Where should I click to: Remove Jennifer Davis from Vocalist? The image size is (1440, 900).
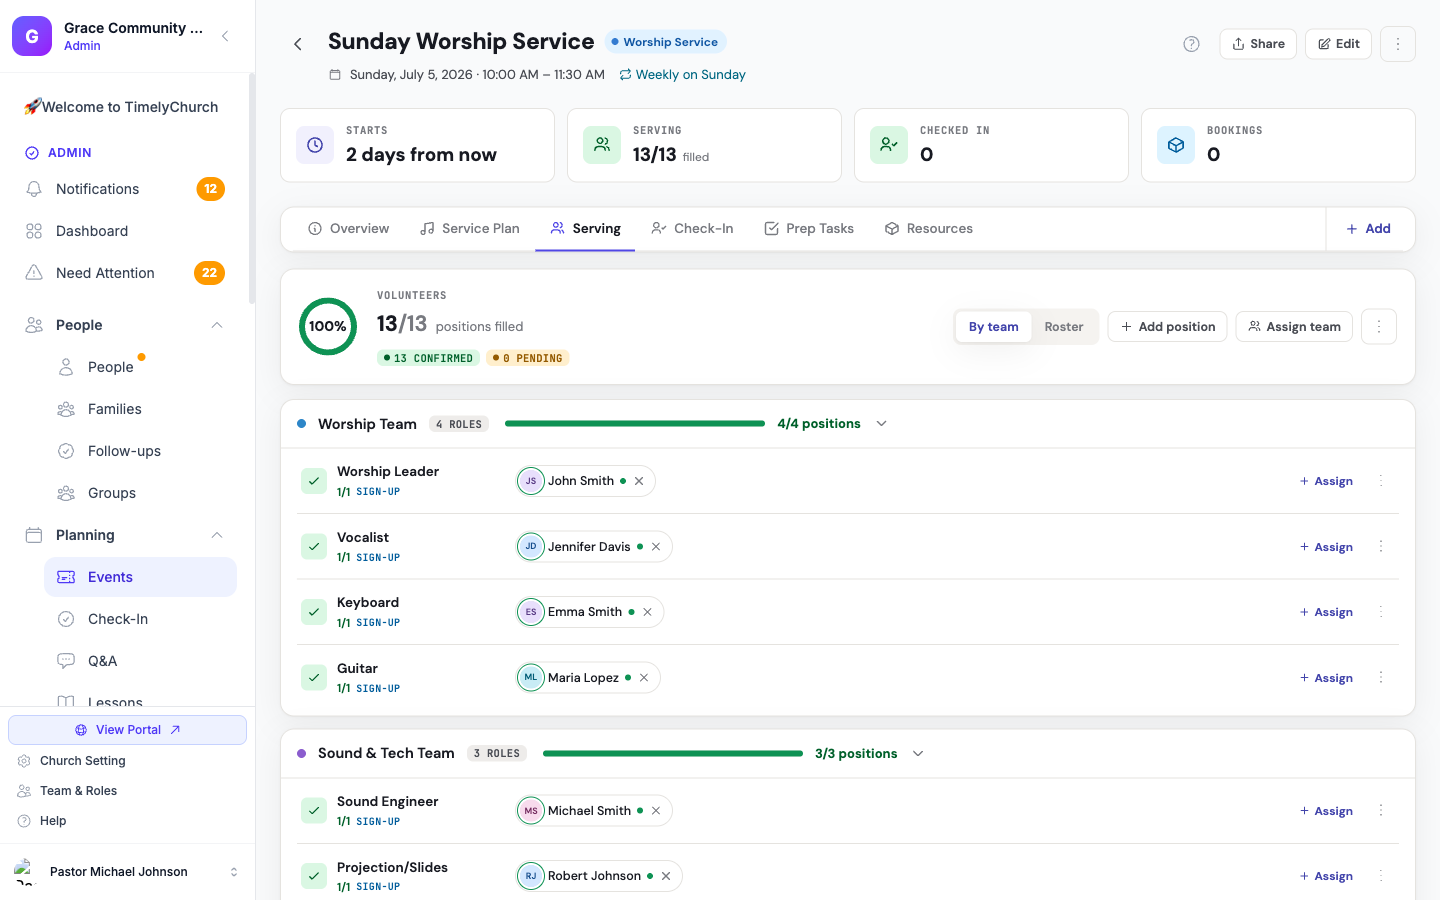pyautogui.click(x=656, y=547)
